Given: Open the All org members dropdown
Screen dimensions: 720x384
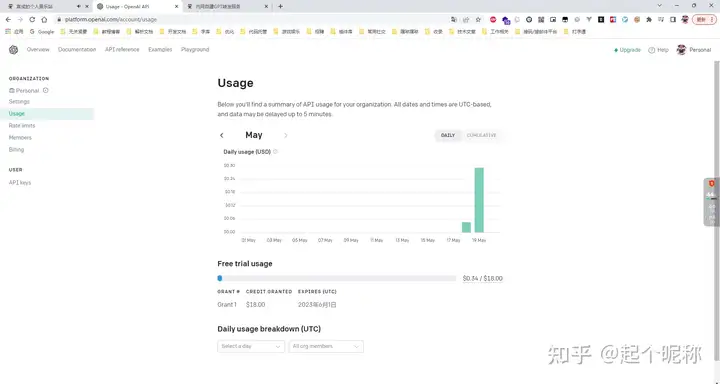Looking at the screenshot, I should 326,346.
